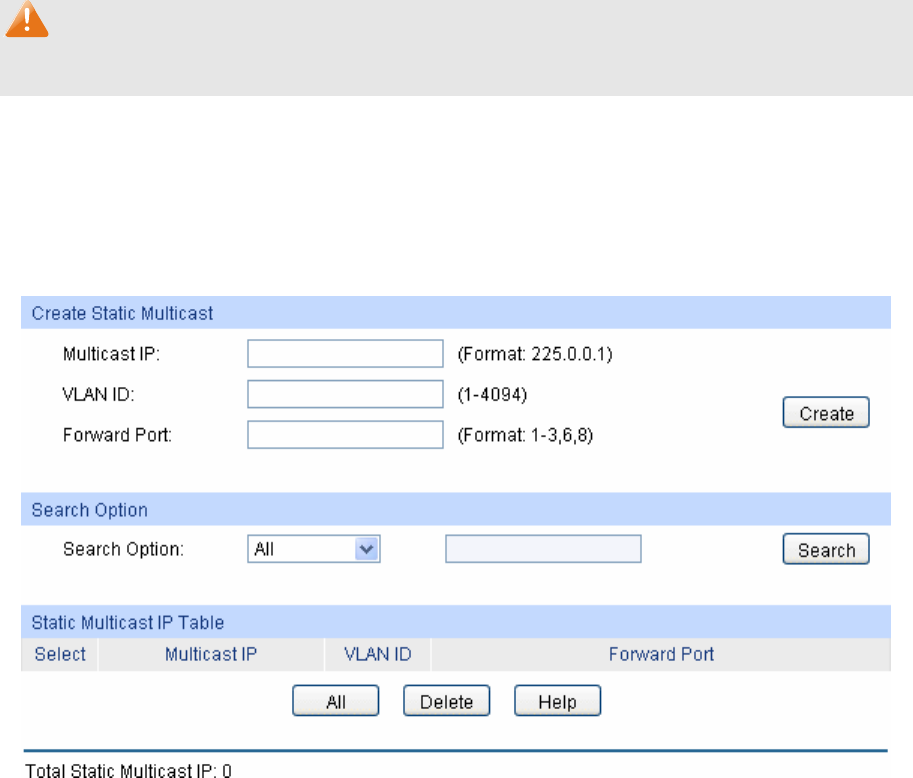
Task: Click the Static Multicast IP Table heading
Action: point(128,622)
